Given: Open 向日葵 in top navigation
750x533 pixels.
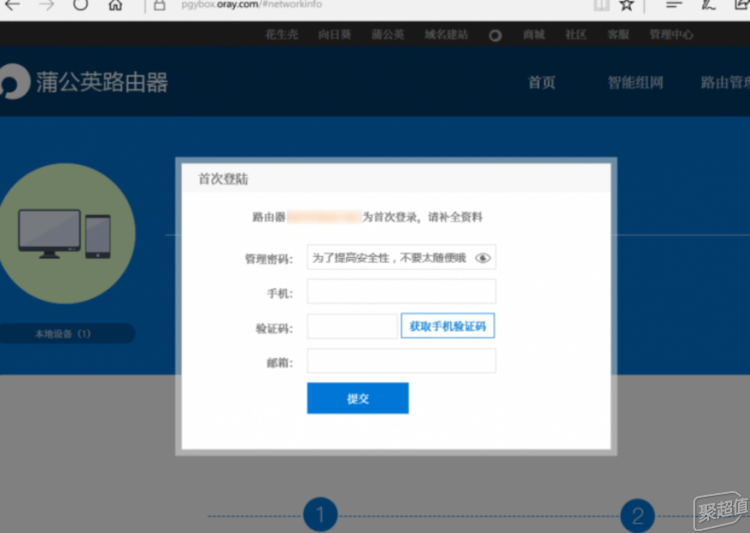Looking at the screenshot, I should click(x=335, y=34).
